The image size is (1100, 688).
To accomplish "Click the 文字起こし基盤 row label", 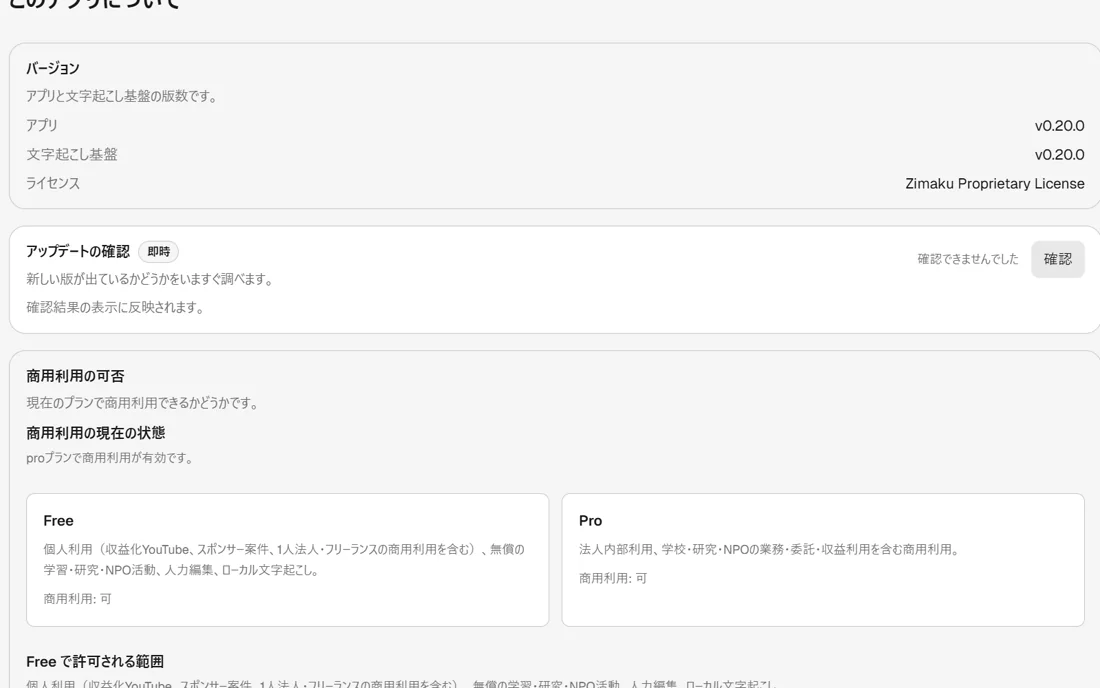I will tap(72, 155).
